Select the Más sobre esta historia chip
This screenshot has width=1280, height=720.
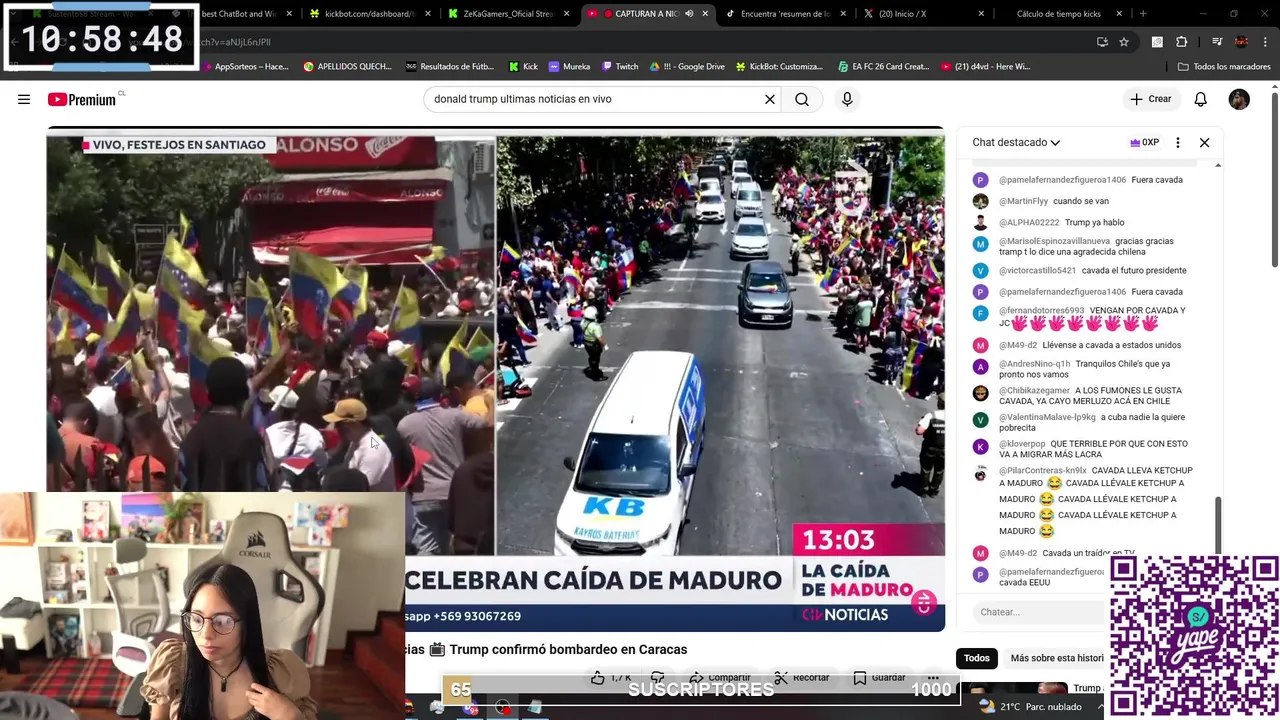(x=1056, y=658)
